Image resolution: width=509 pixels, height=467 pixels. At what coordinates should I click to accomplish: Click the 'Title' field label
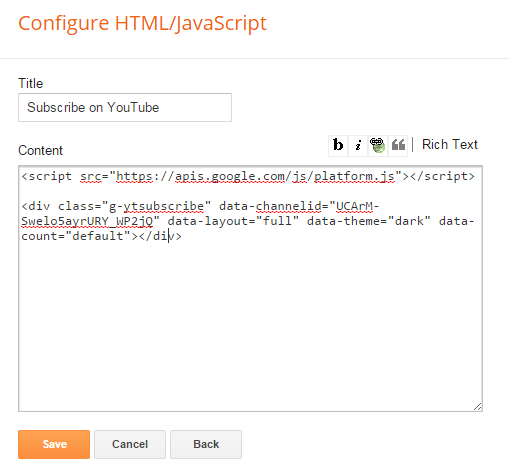tap(31, 83)
